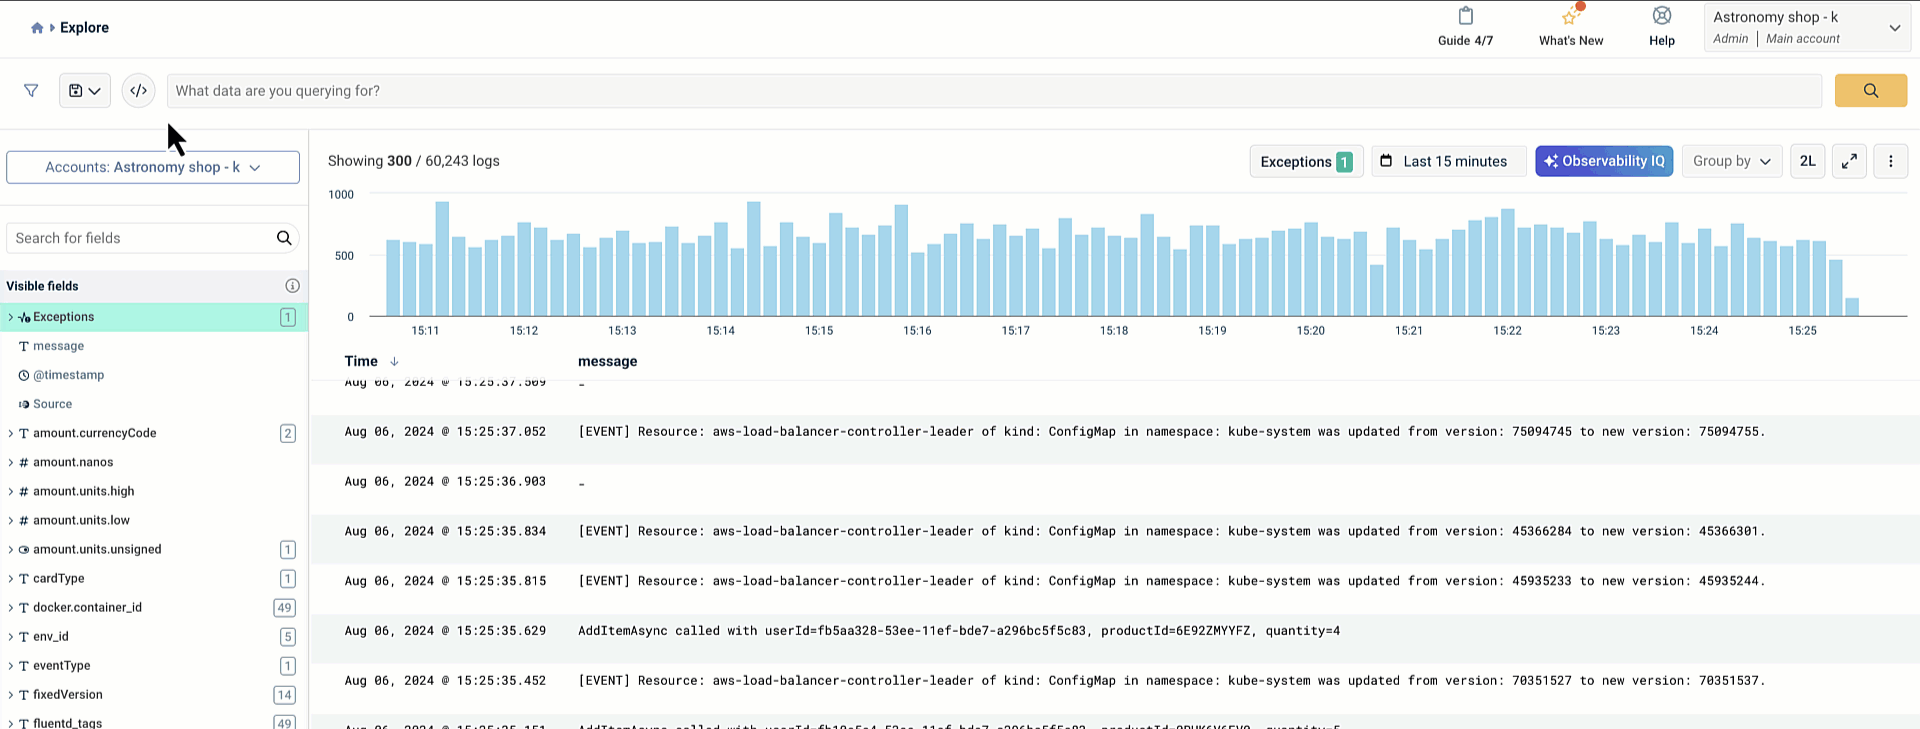This screenshot has height=729, width=1920.
Task: Click the home icon in breadcrumb
Action: [37, 28]
